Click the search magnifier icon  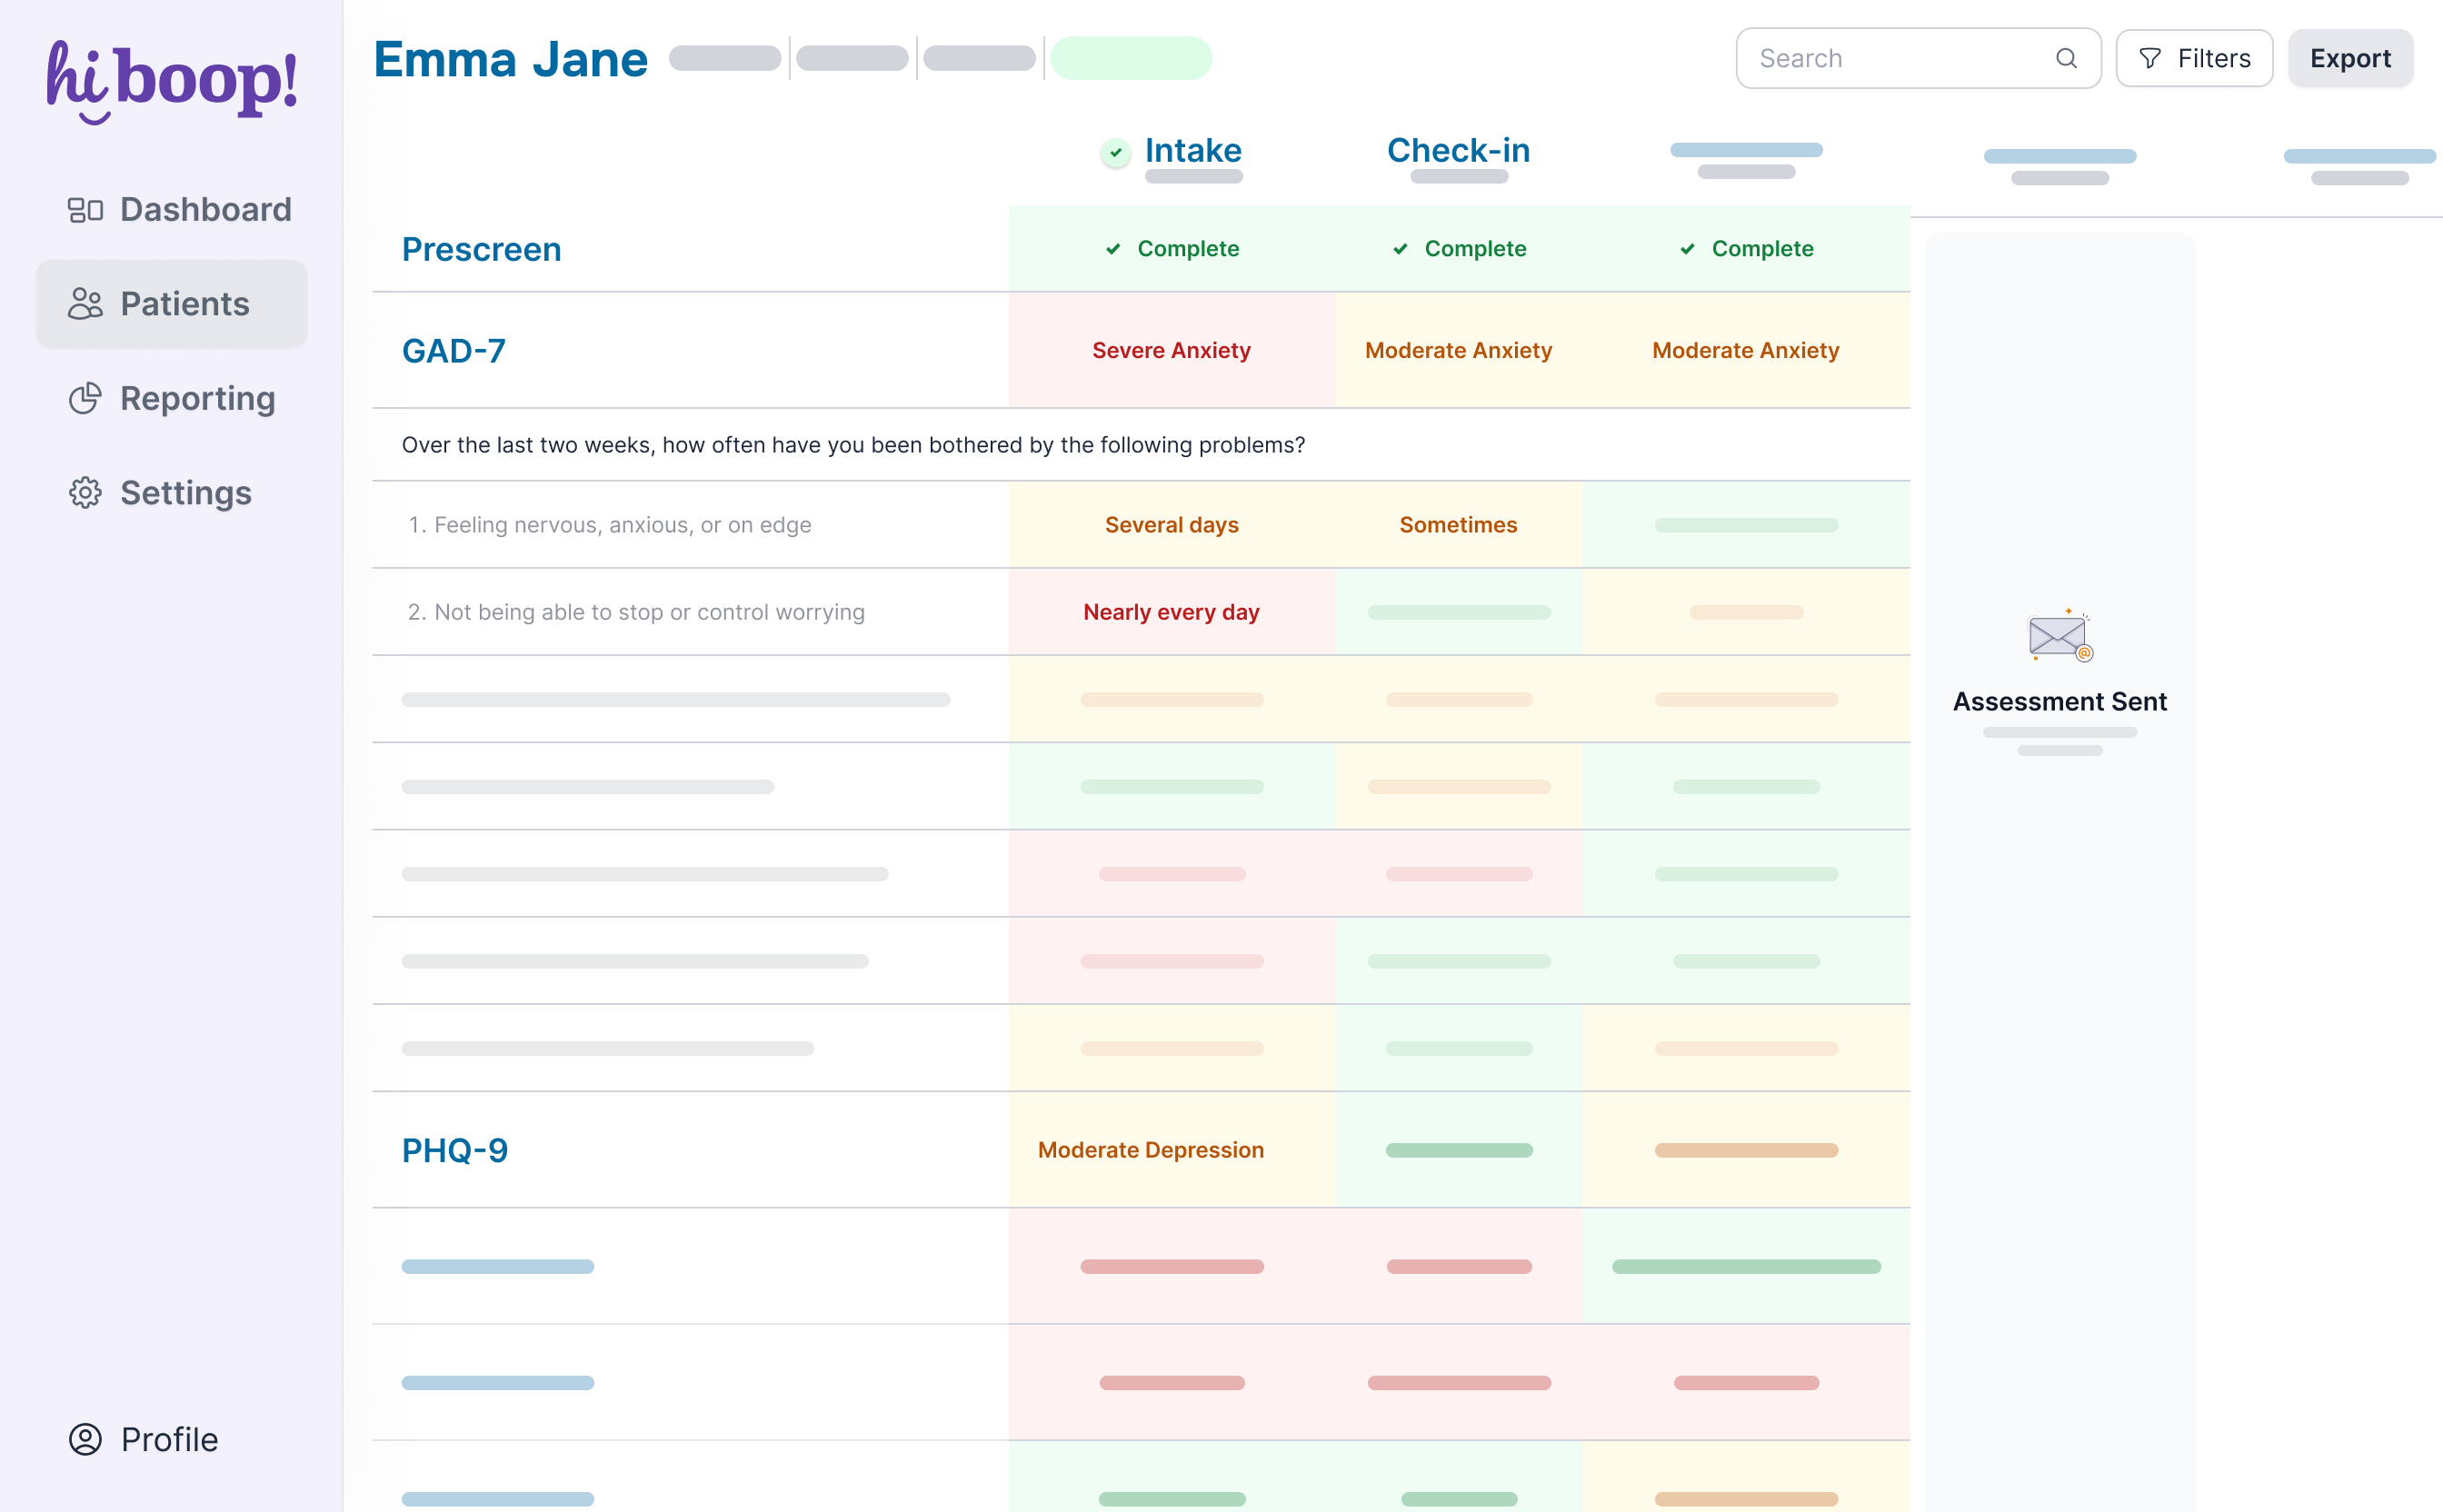click(x=2066, y=59)
